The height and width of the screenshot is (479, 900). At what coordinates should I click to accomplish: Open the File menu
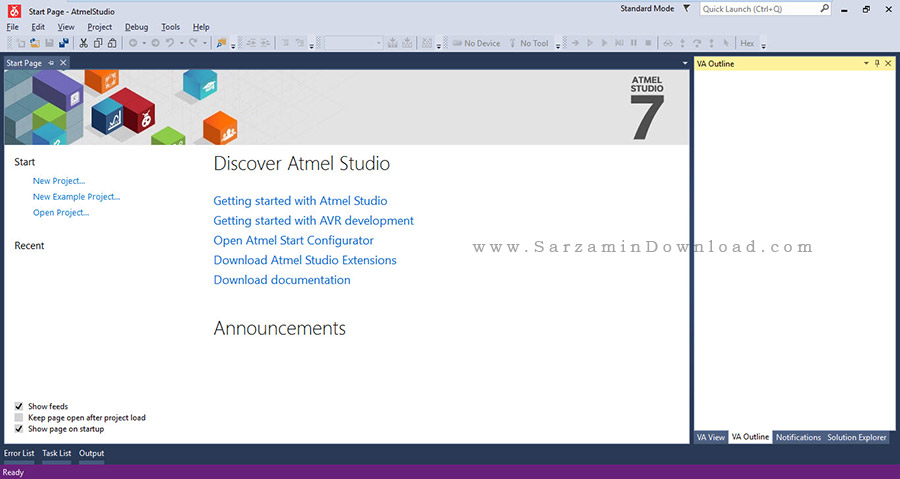pos(13,27)
